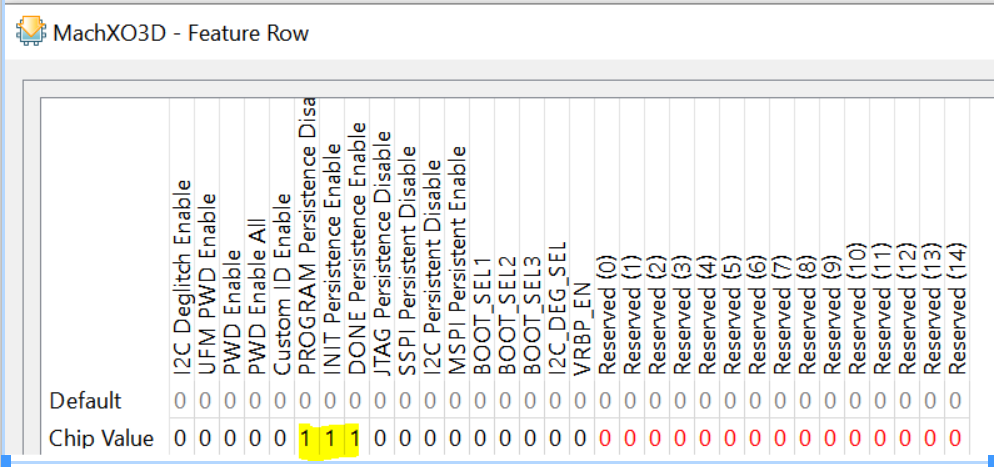Click the BOOT_SEL3 column header
994x467 pixels.
(x=531, y=317)
